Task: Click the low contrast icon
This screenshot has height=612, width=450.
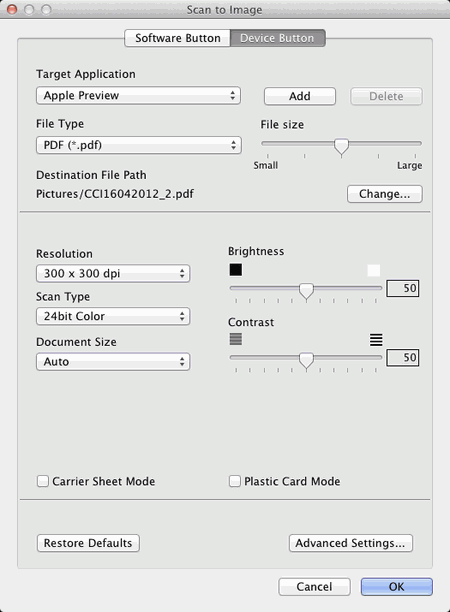Action: pos(236,339)
